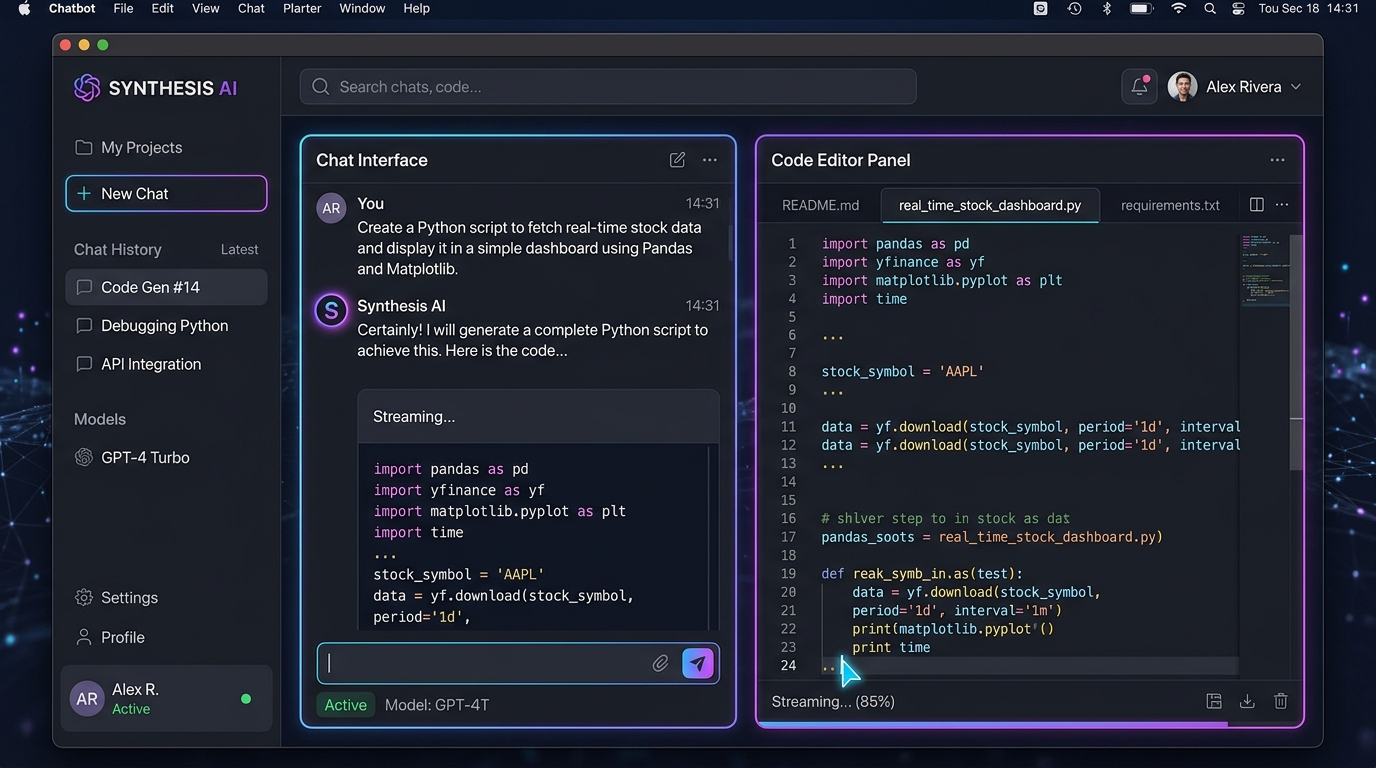Attach a file with the paperclip icon

[660, 663]
